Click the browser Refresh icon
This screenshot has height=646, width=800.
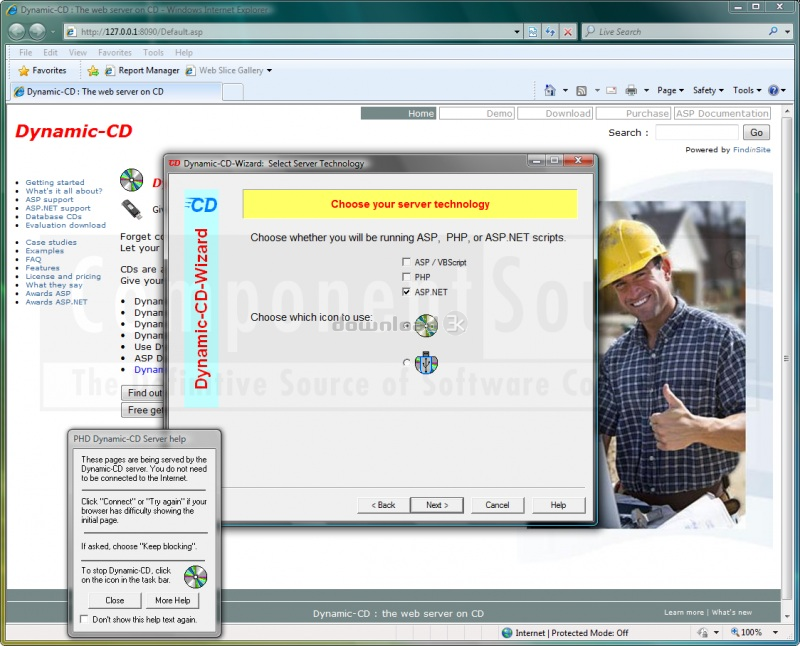point(550,32)
